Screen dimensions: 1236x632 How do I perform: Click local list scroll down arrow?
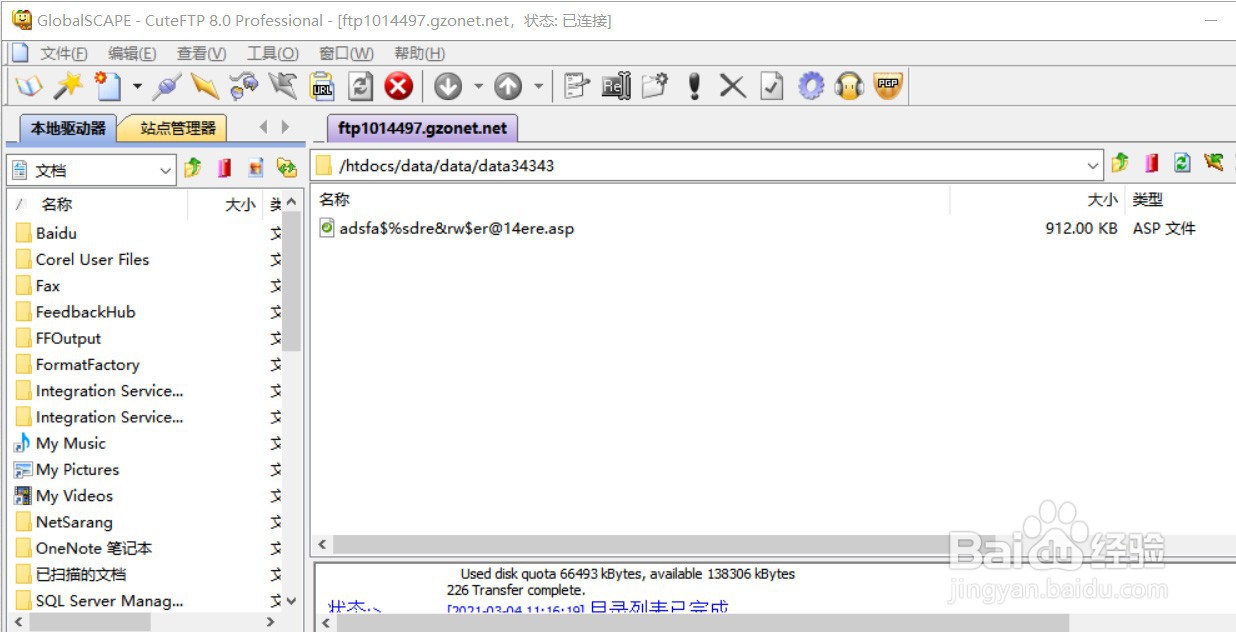coord(291,601)
